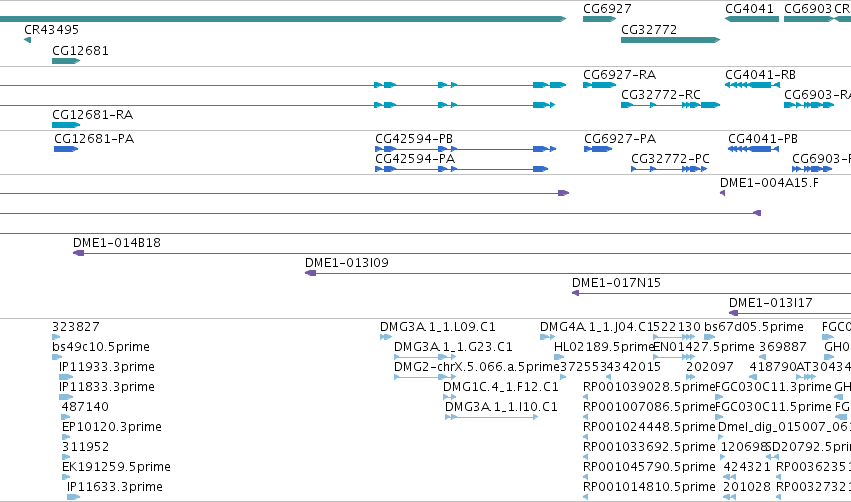Select the DMG2-chrX.5.066.a.5prime label
This screenshot has height=502, width=851.
pos(477,367)
